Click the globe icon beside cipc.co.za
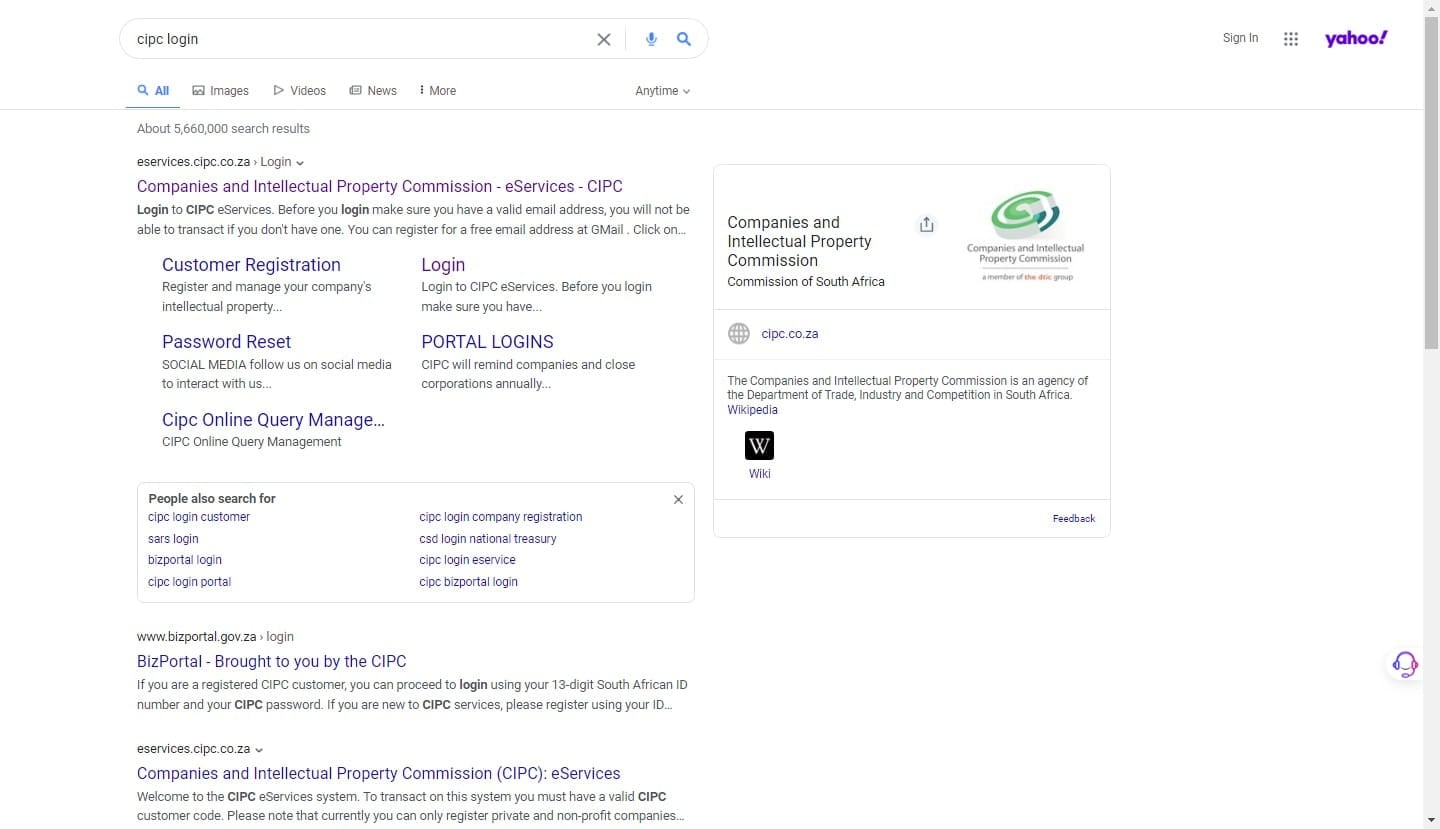The width and height of the screenshot is (1440, 829). [x=738, y=333]
